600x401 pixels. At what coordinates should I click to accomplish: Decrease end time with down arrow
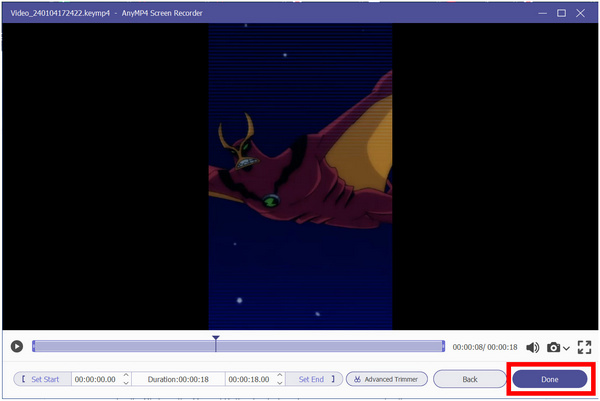pyautogui.click(x=280, y=383)
